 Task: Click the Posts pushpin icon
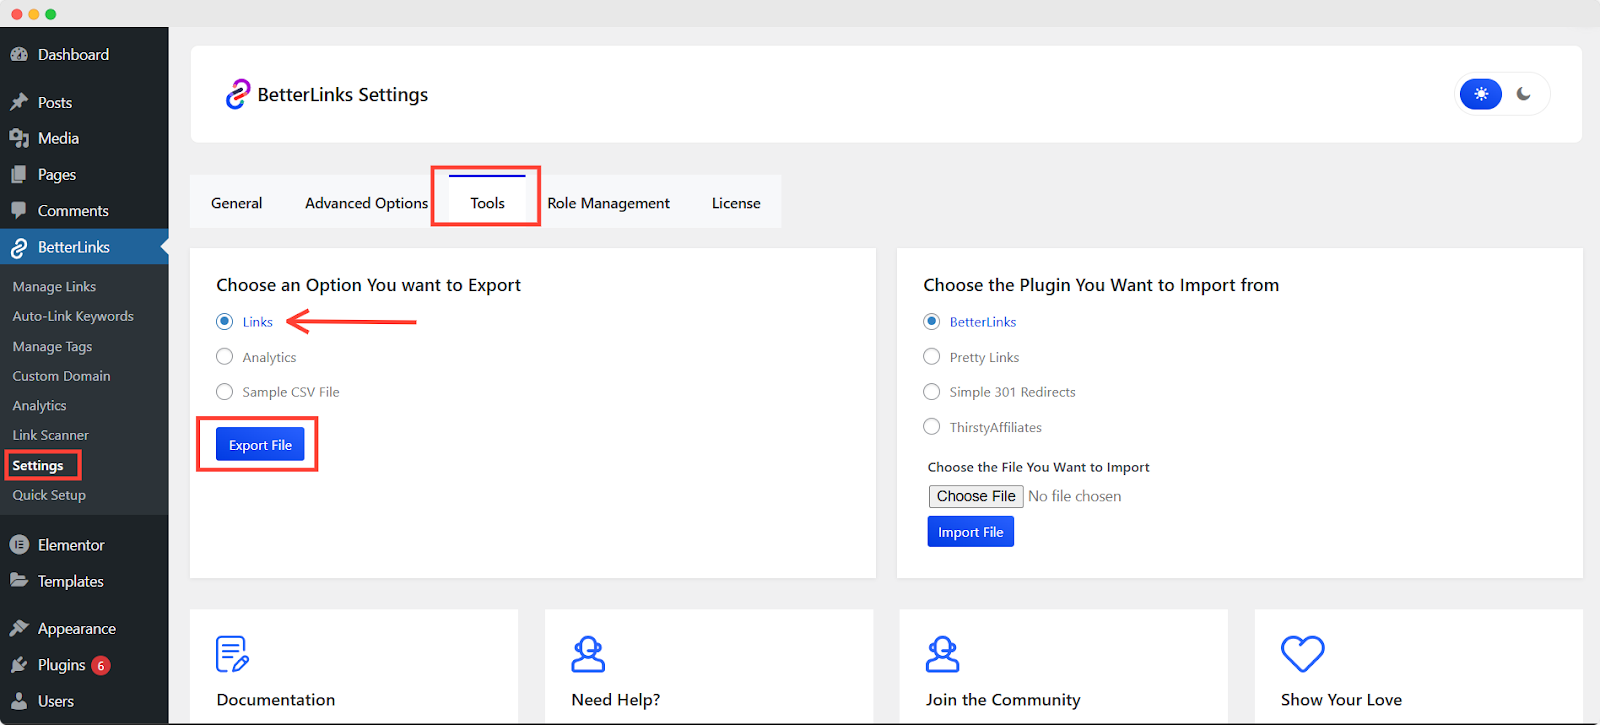click(x=19, y=102)
